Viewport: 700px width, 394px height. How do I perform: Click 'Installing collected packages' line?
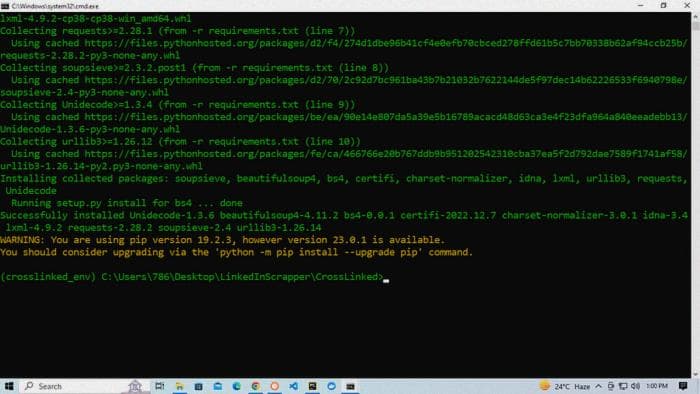tap(344, 178)
